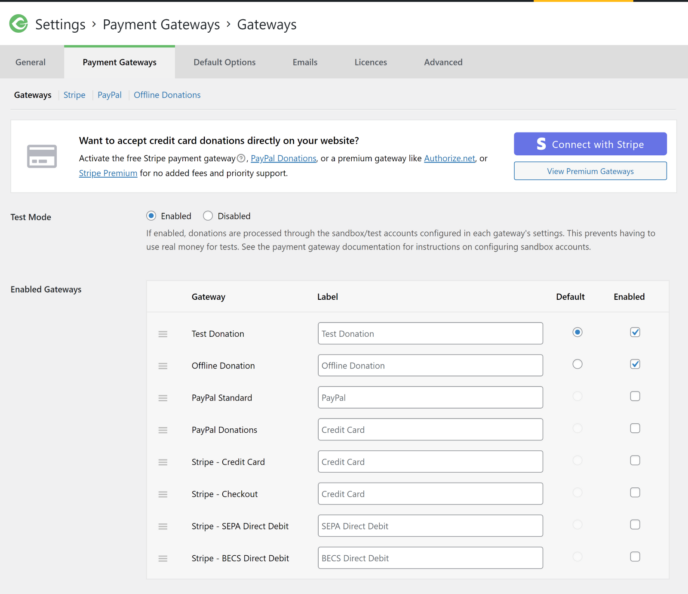Click Connect with Stripe button
688x594 pixels.
click(590, 144)
